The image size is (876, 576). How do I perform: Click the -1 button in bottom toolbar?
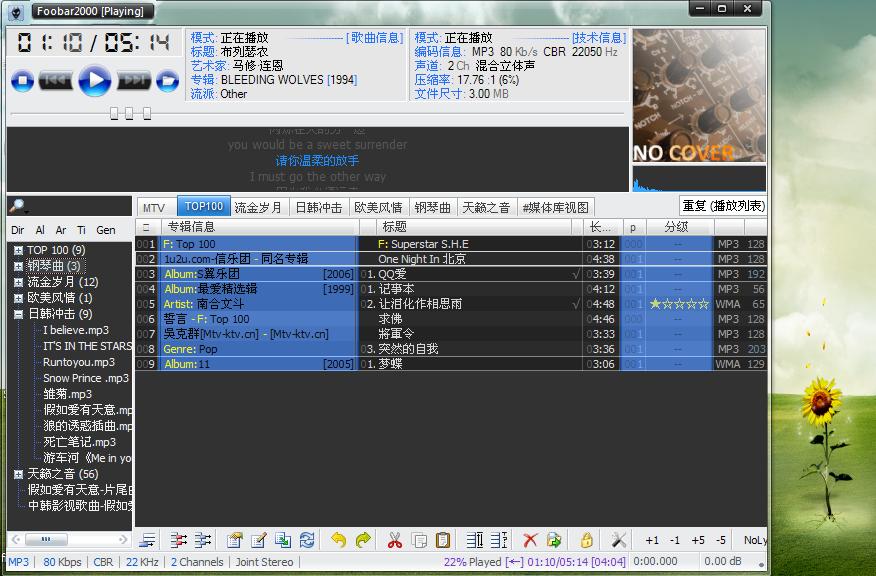click(x=675, y=540)
